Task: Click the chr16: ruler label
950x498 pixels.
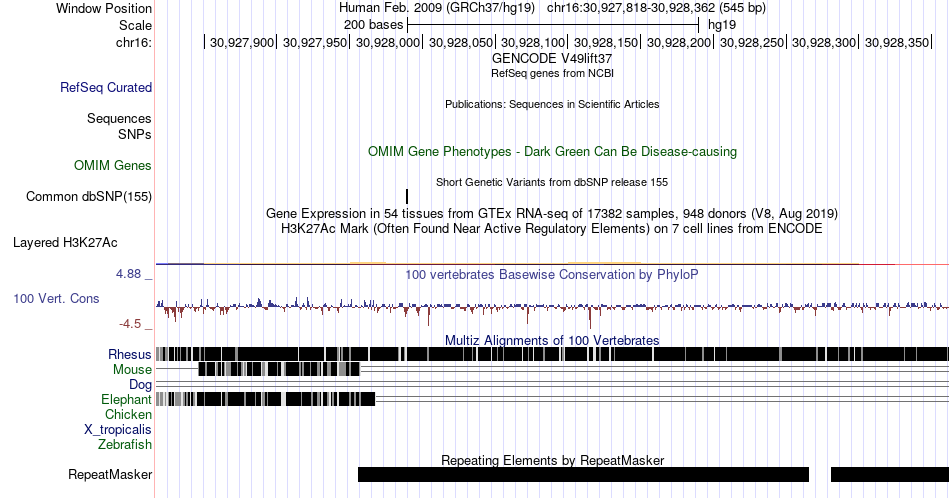Action: pyautogui.click(x=134, y=42)
